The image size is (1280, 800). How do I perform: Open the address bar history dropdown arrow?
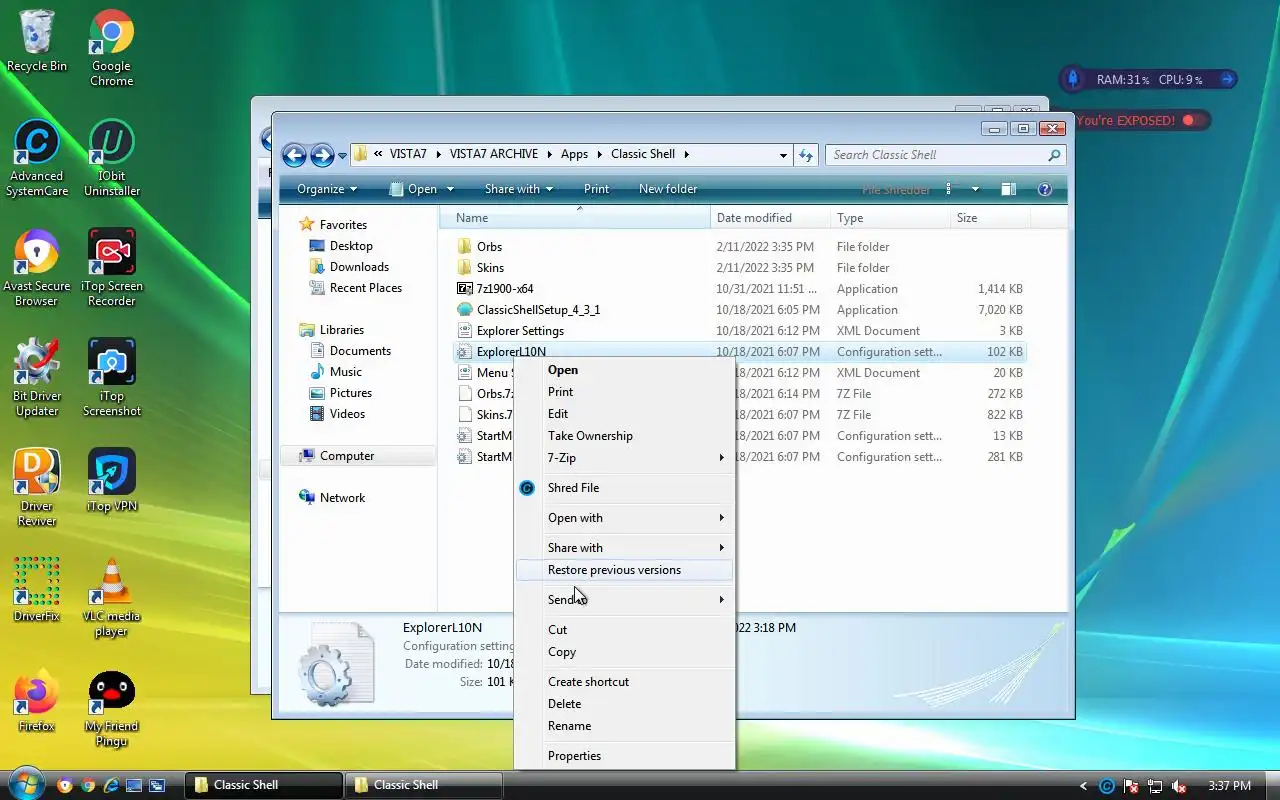[x=783, y=155]
